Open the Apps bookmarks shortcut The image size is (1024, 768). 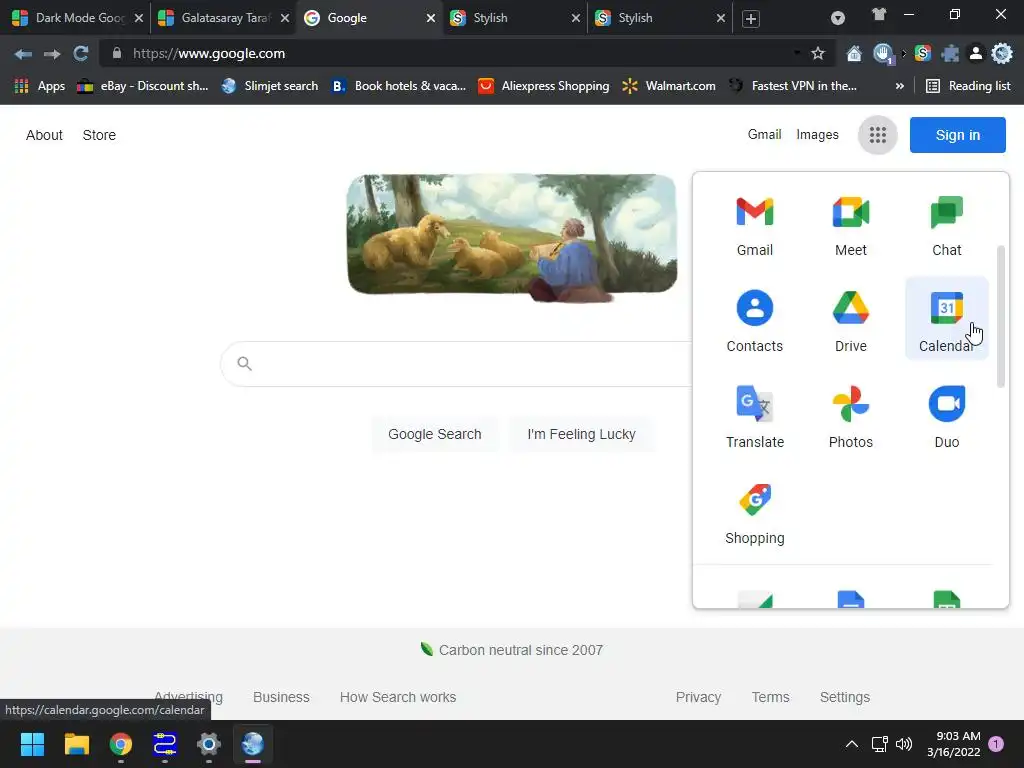point(39,86)
